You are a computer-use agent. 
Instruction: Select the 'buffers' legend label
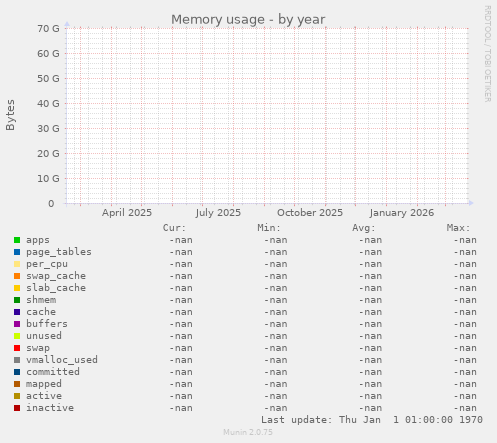47,324
